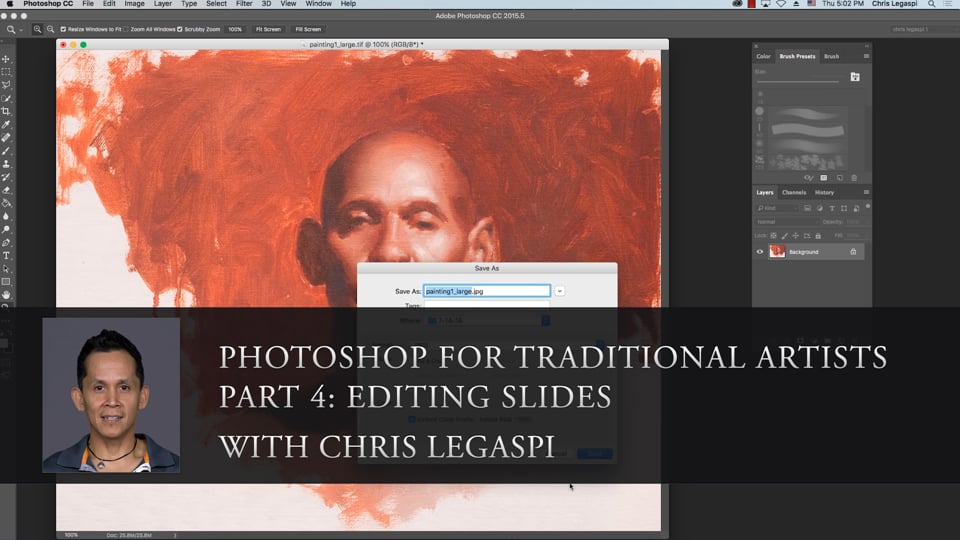This screenshot has height=540, width=960.
Task: Toggle lock all for the layer
Action: (818, 236)
